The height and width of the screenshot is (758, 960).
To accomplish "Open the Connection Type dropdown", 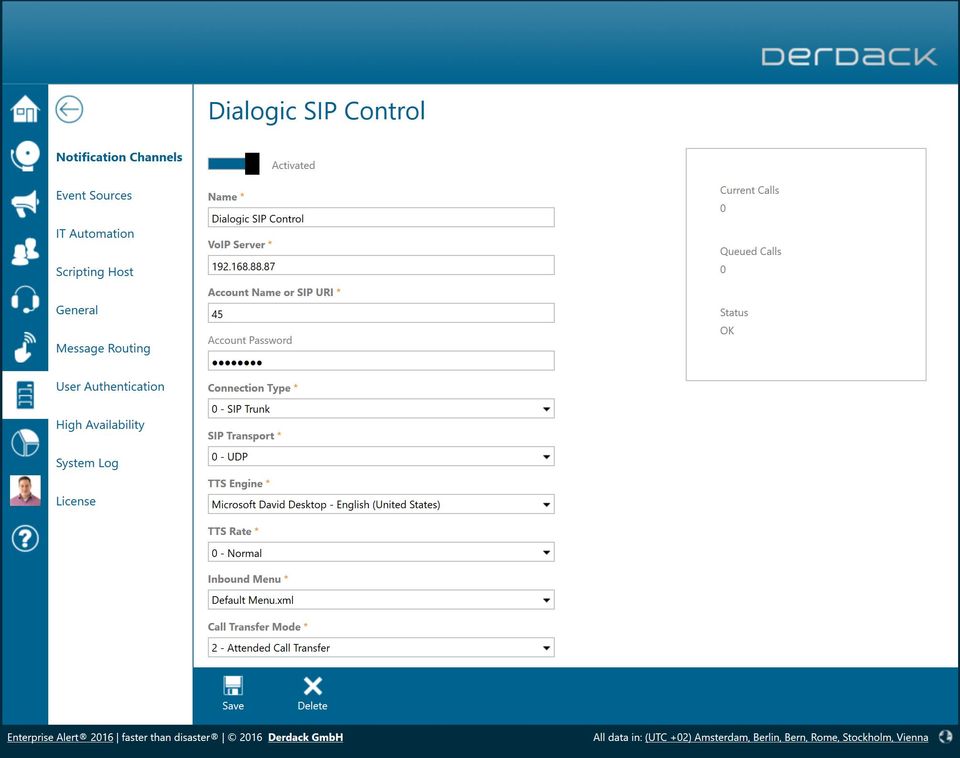I will 381,408.
